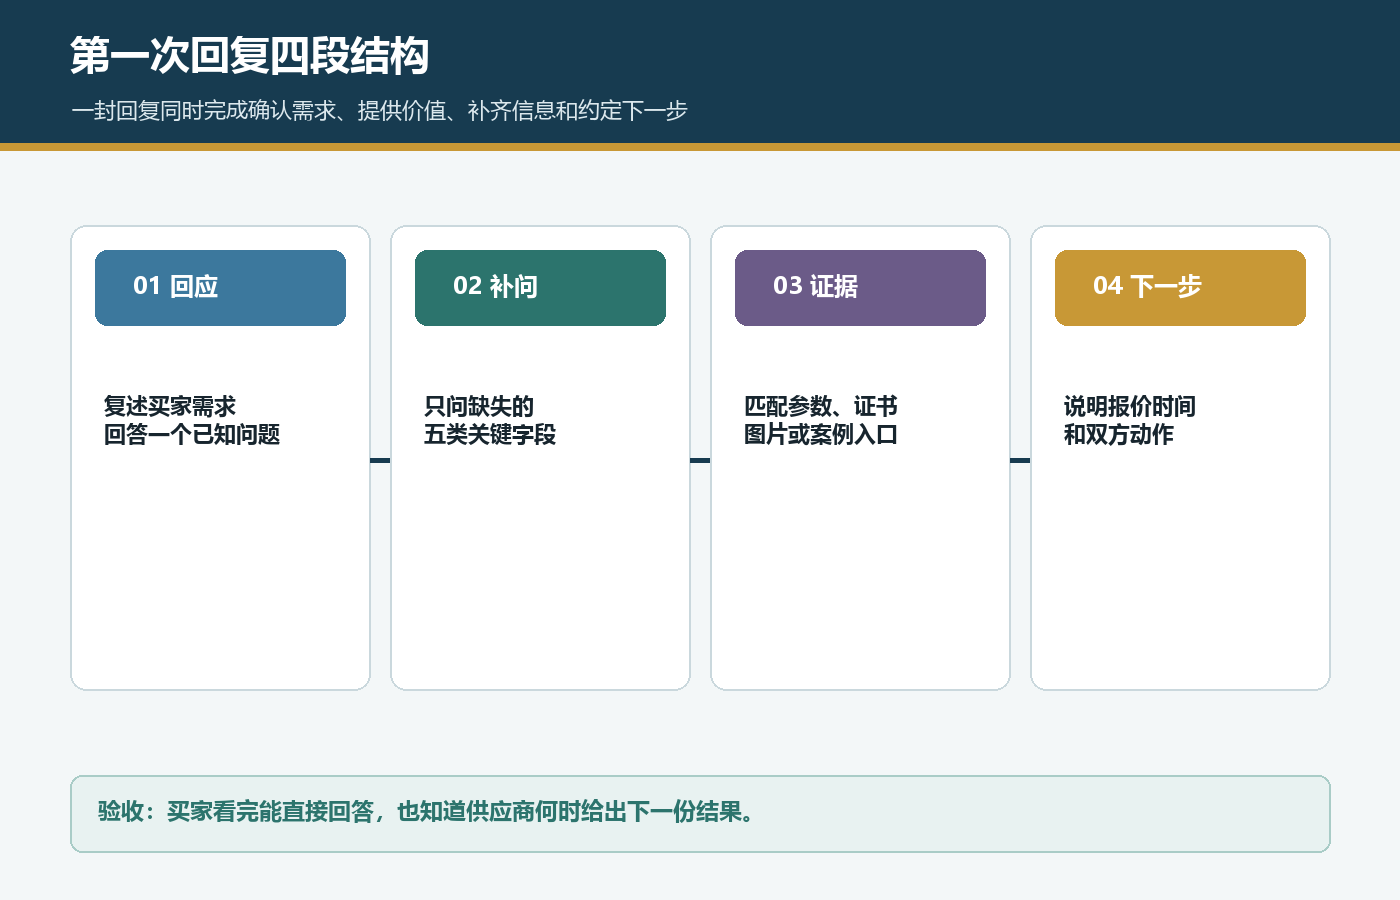Select the text 说明报价时间
This screenshot has height=900, width=1400.
pos(1130,406)
